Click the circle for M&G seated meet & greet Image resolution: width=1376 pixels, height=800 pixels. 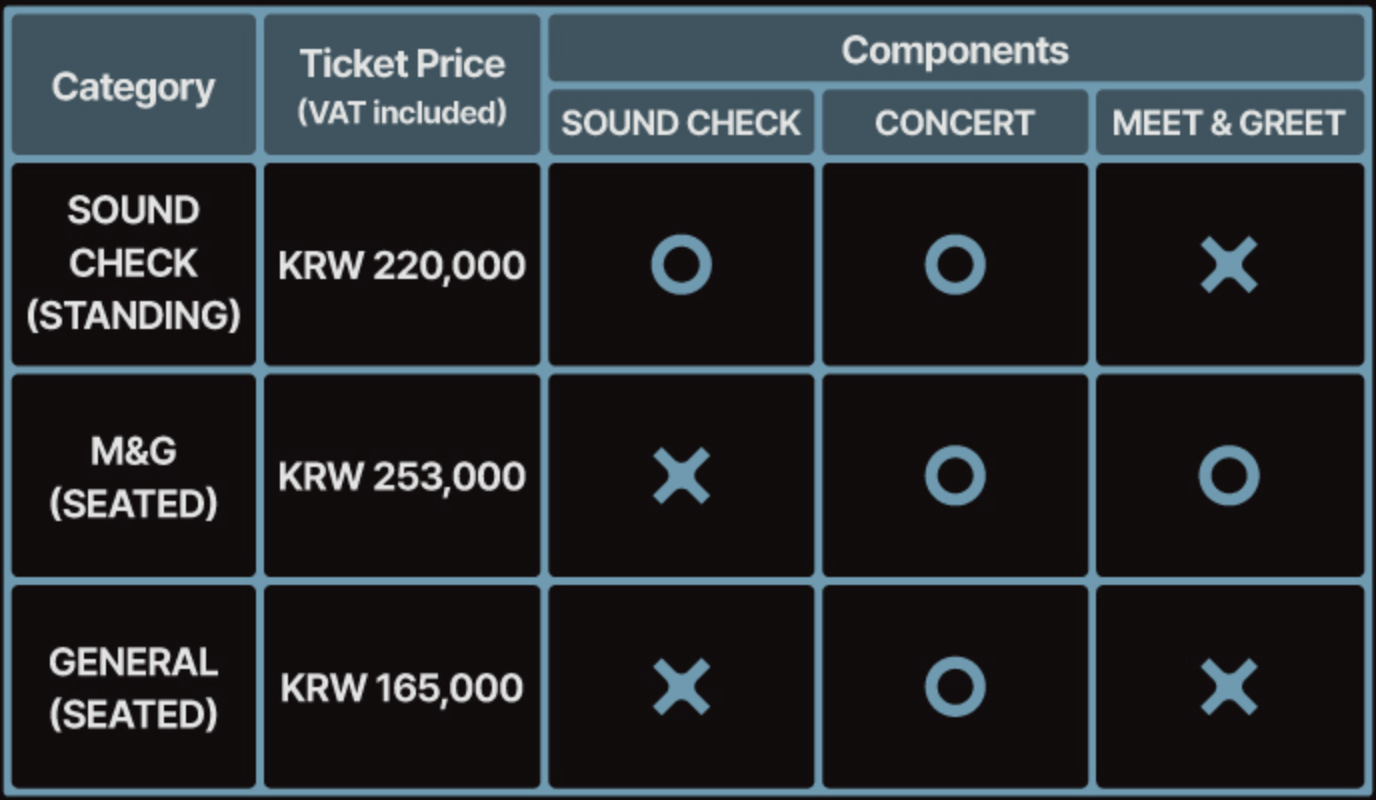coord(1229,476)
